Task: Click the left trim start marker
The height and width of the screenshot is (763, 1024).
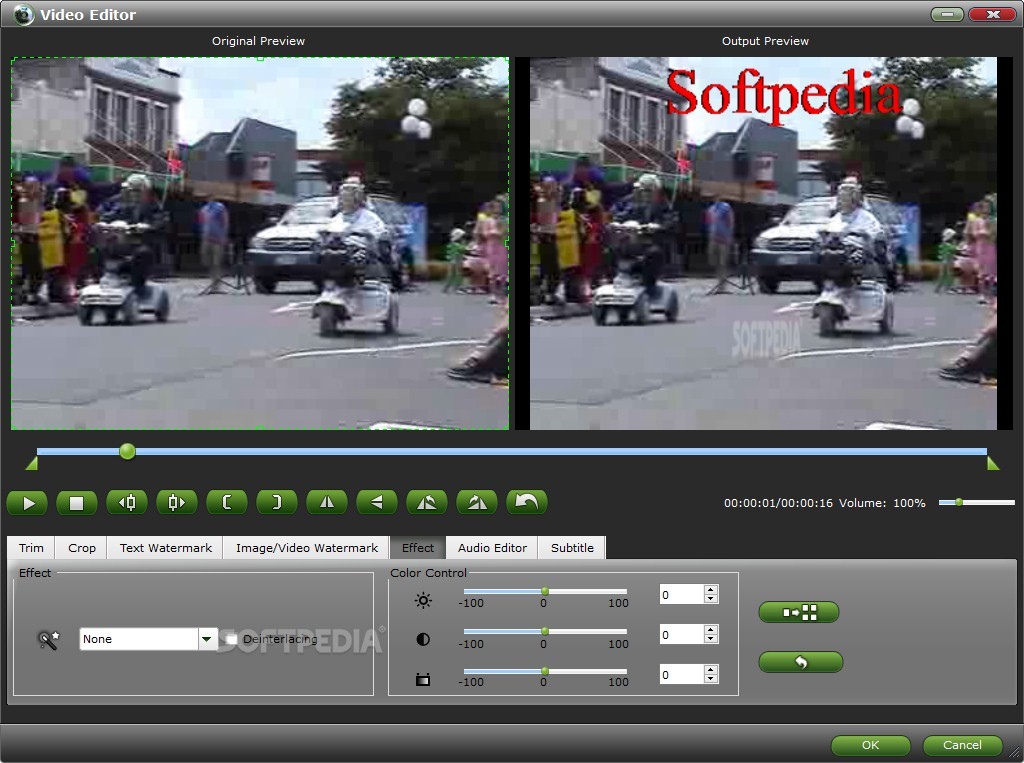Action: coord(31,463)
